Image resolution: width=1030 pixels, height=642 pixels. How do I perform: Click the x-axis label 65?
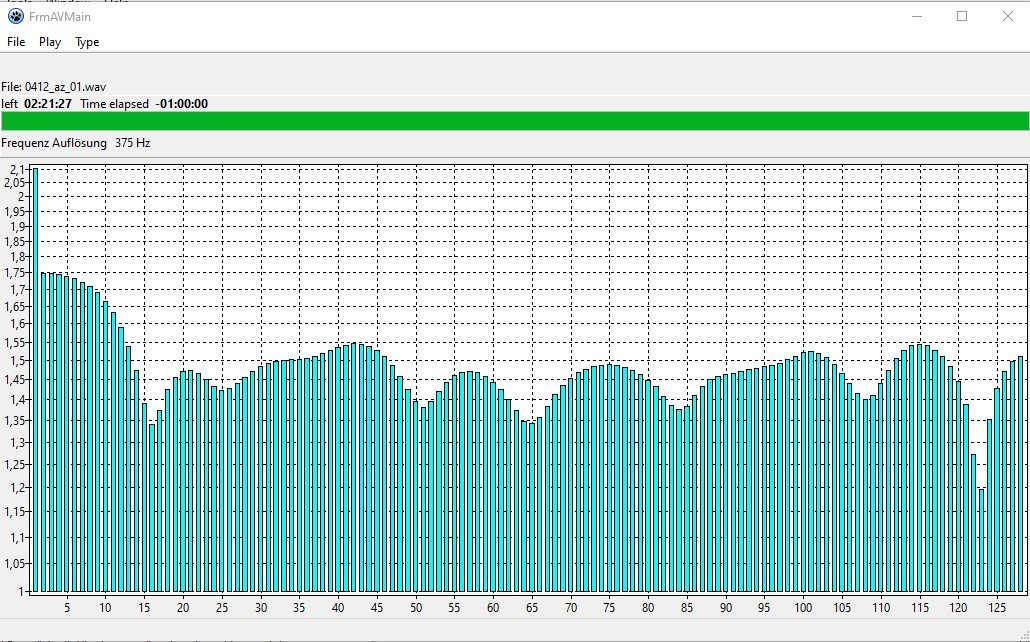(531, 608)
